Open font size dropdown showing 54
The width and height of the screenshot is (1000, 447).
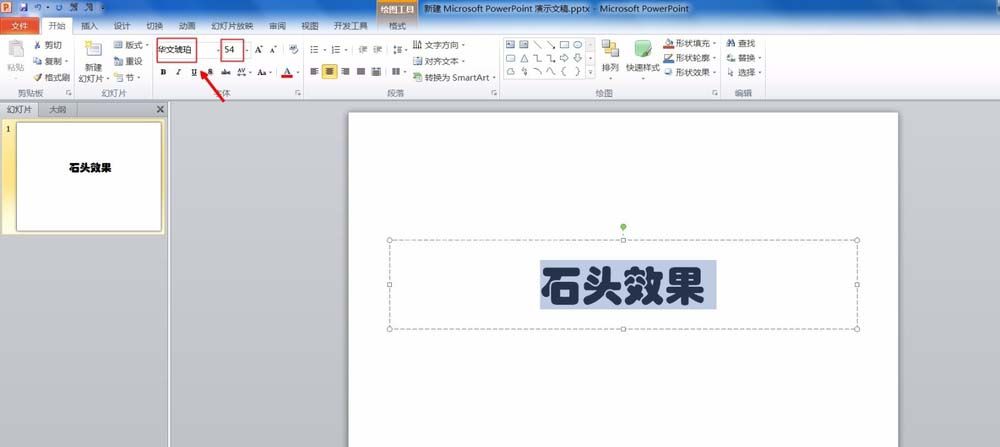pos(247,49)
